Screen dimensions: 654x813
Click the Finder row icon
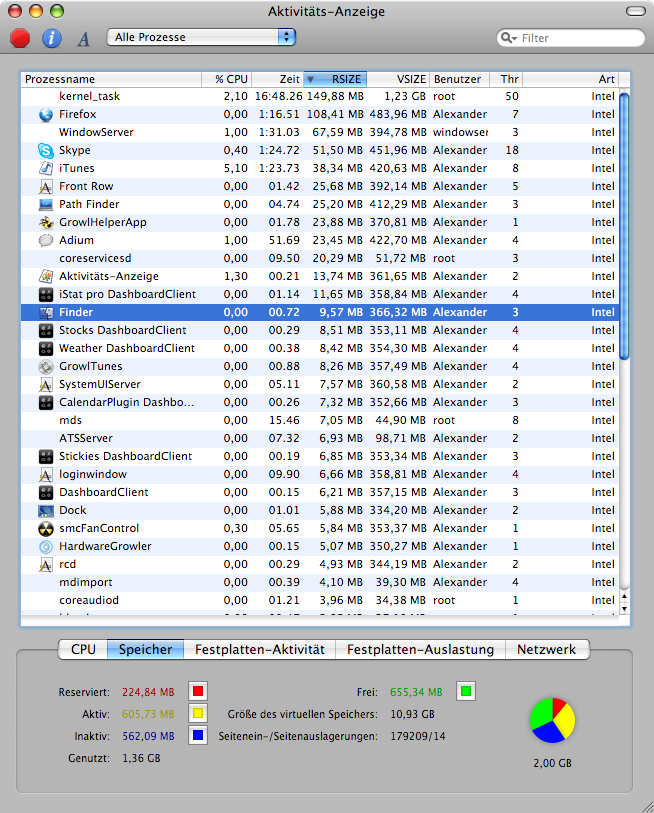click(x=46, y=313)
